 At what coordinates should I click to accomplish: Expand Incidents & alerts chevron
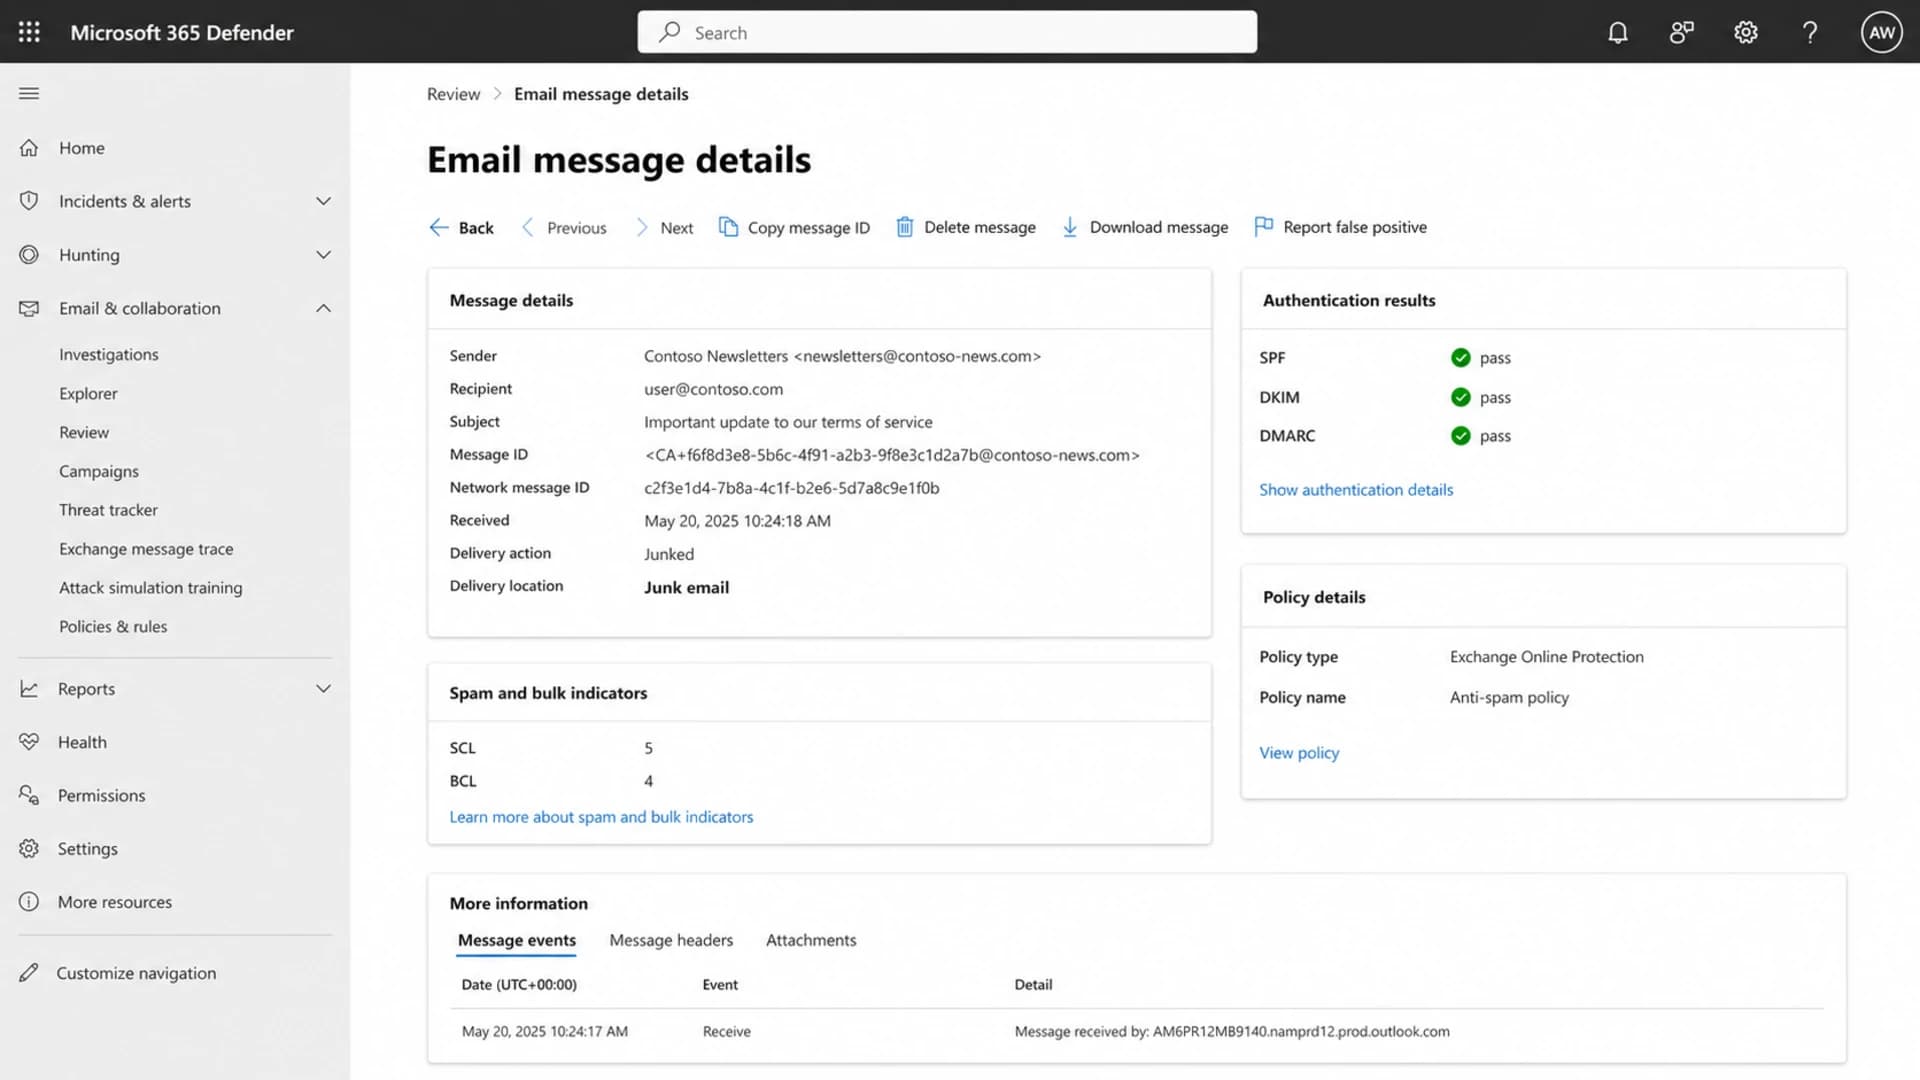pyautogui.click(x=323, y=201)
